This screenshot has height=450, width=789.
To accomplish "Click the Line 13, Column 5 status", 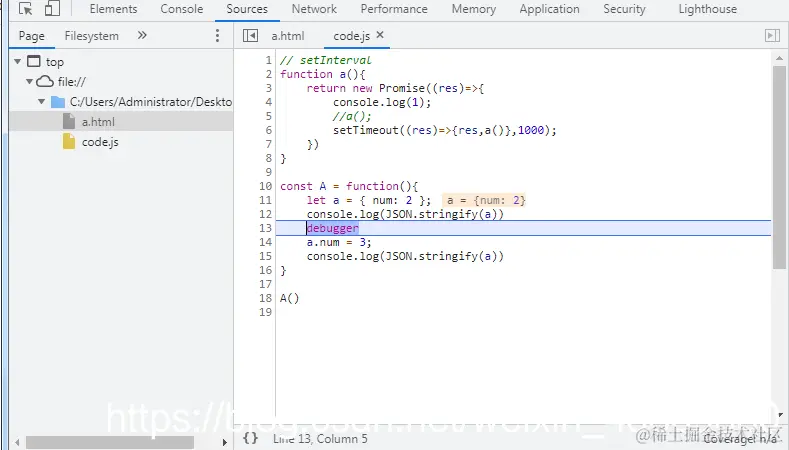I will click(320, 439).
